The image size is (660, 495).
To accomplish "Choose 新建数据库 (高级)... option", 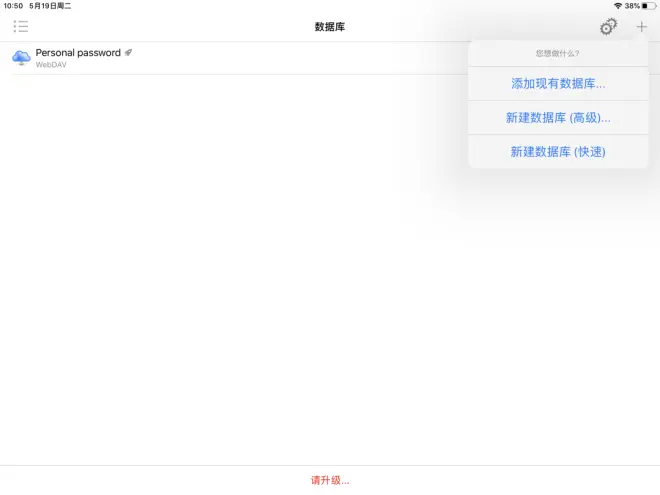I will coord(558,117).
